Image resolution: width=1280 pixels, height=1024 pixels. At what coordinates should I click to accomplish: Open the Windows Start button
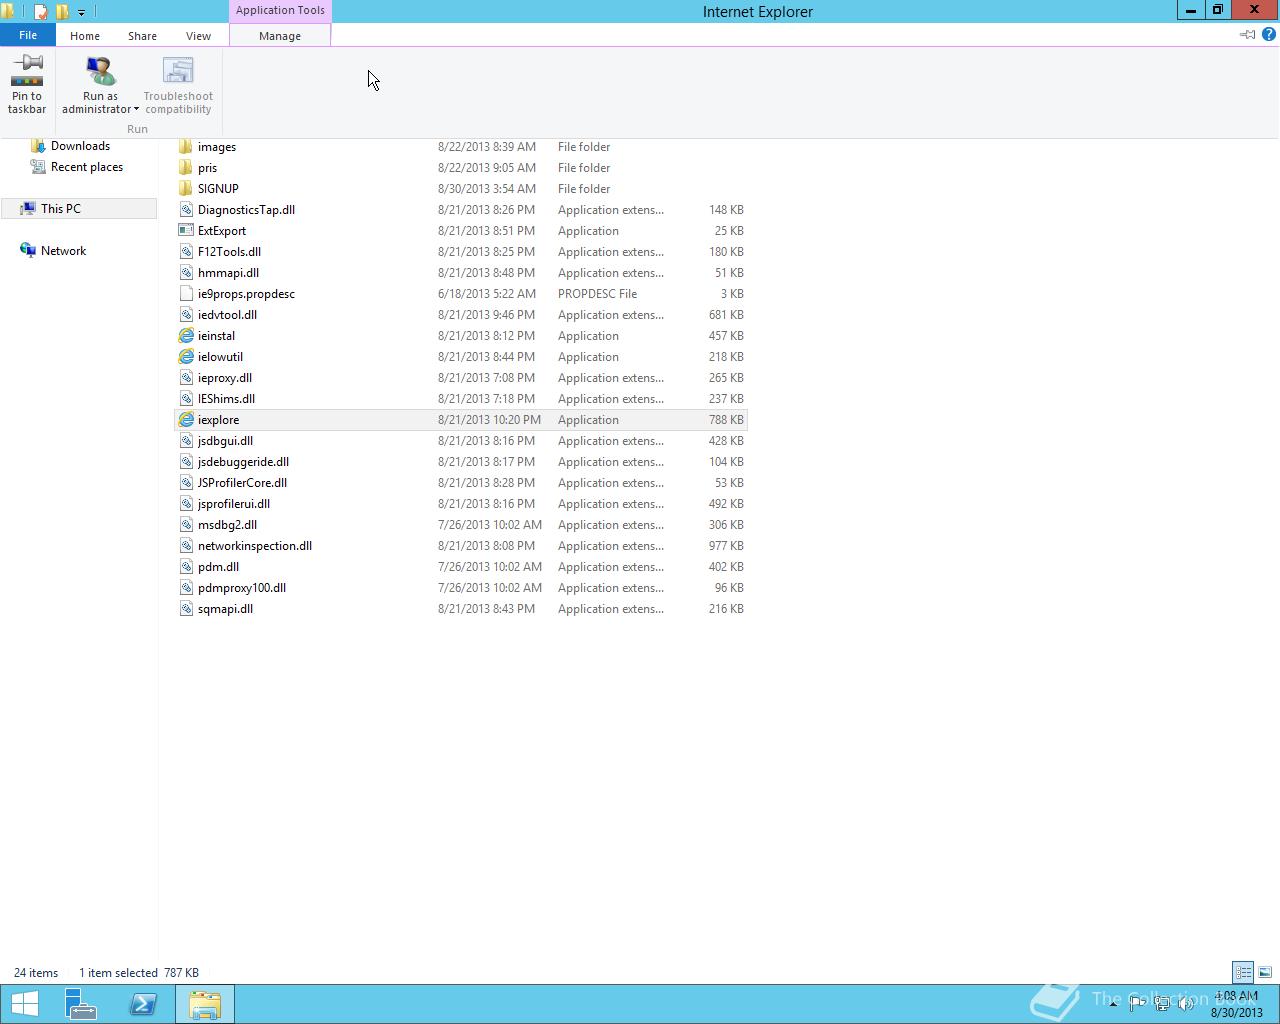(x=24, y=1004)
